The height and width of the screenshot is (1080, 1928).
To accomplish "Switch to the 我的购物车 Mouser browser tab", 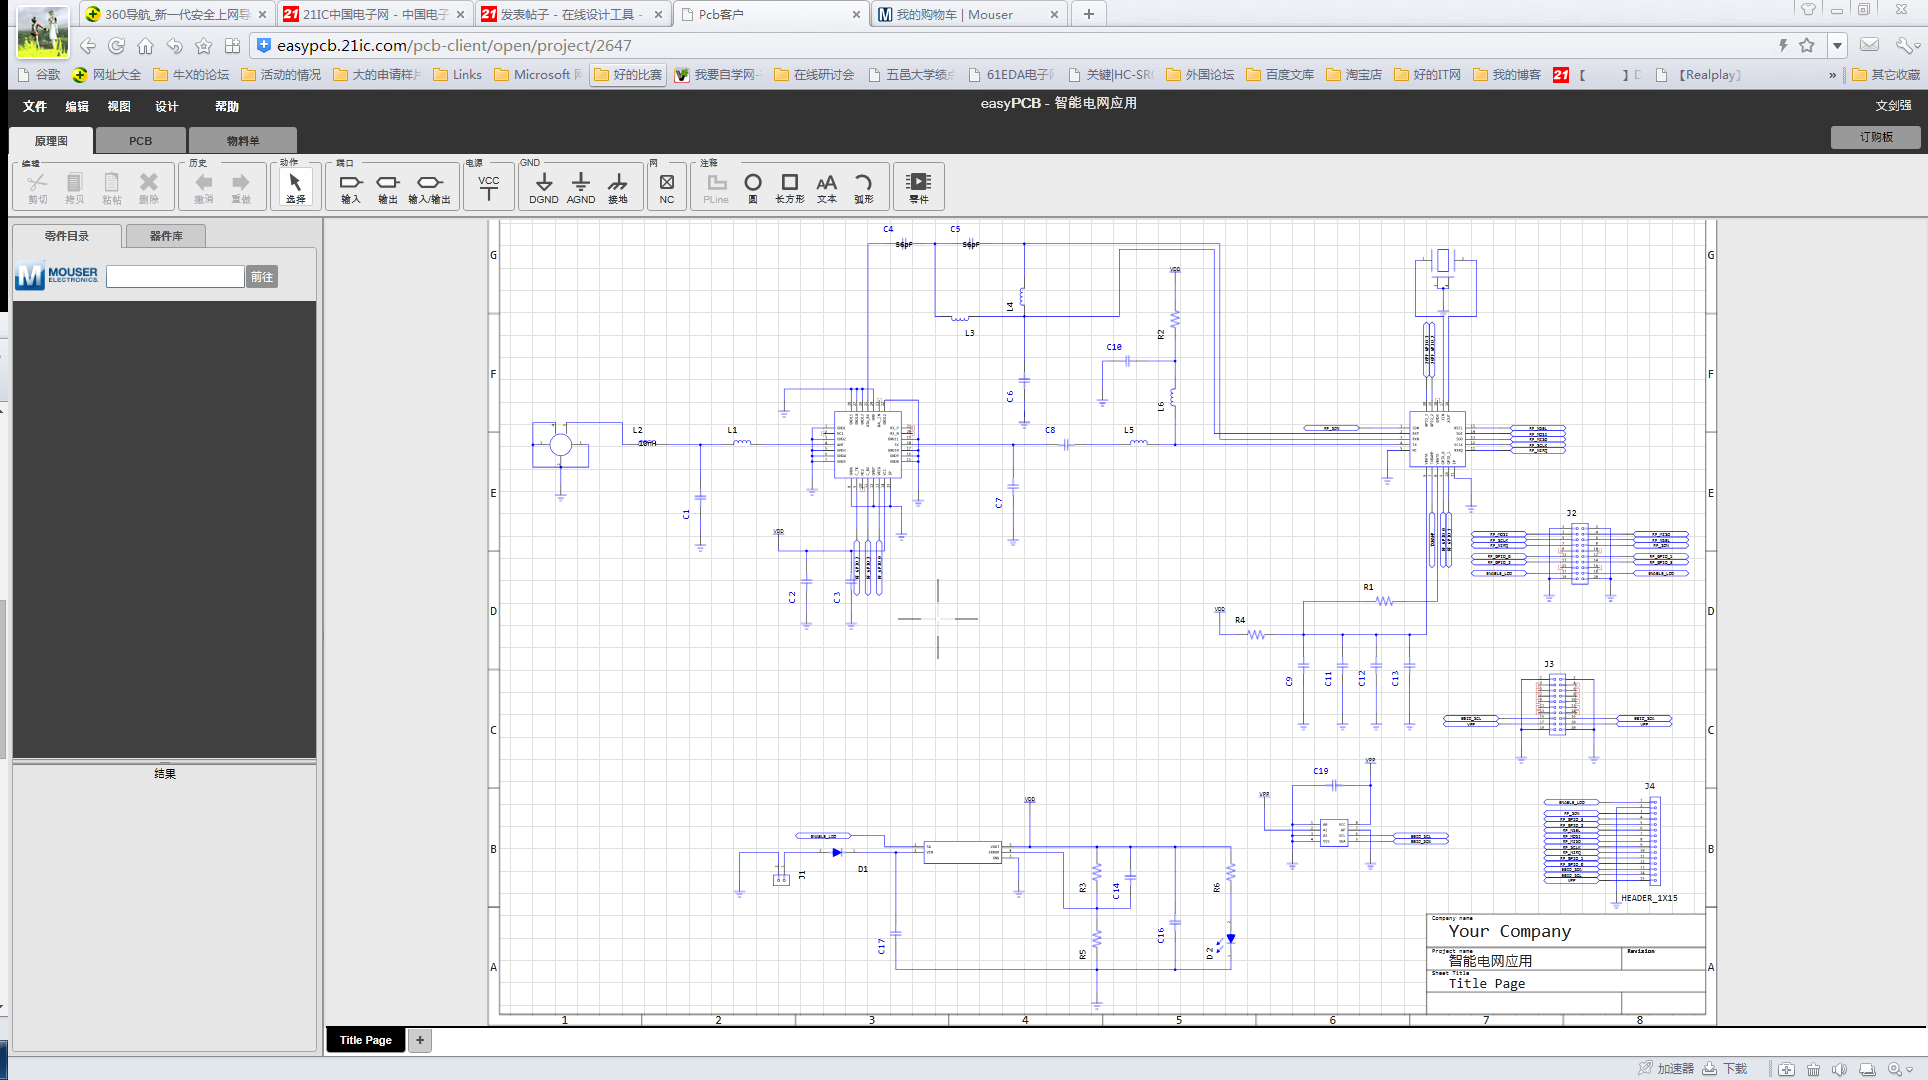I will click(968, 14).
